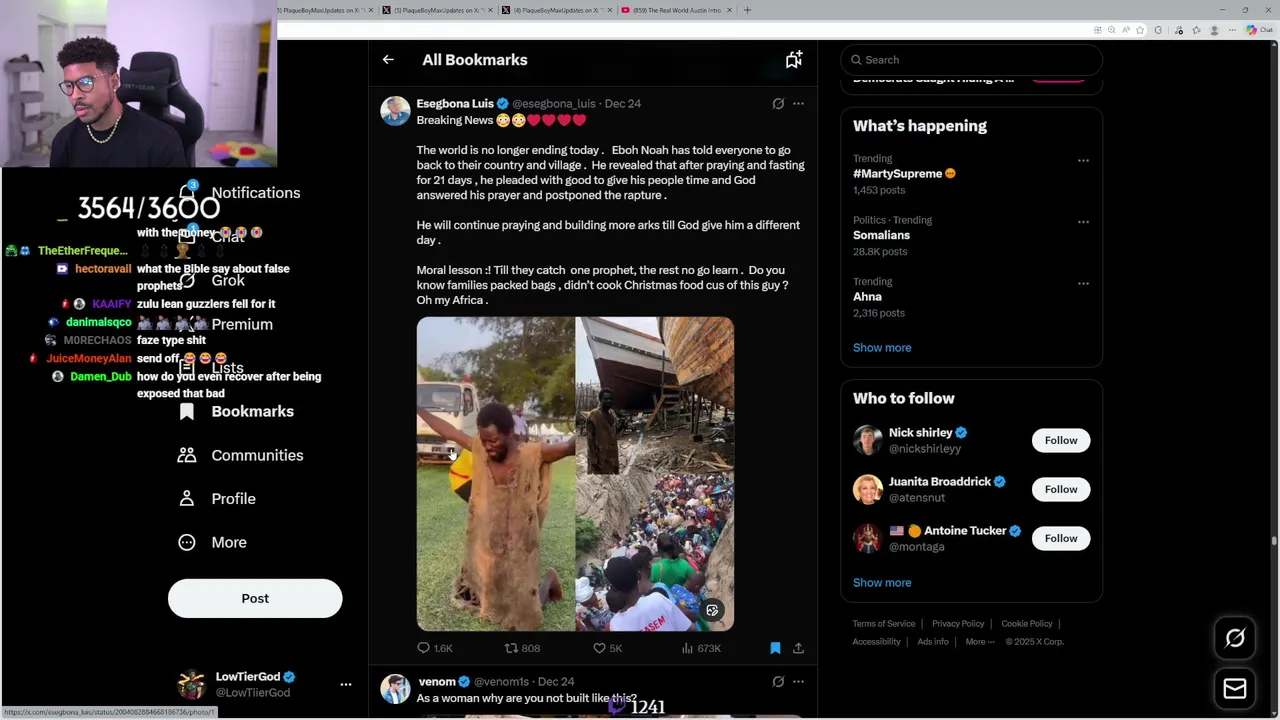Image resolution: width=1280 pixels, height=720 pixels.
Task: Open Privacy Policy footer link
Action: click(x=958, y=624)
